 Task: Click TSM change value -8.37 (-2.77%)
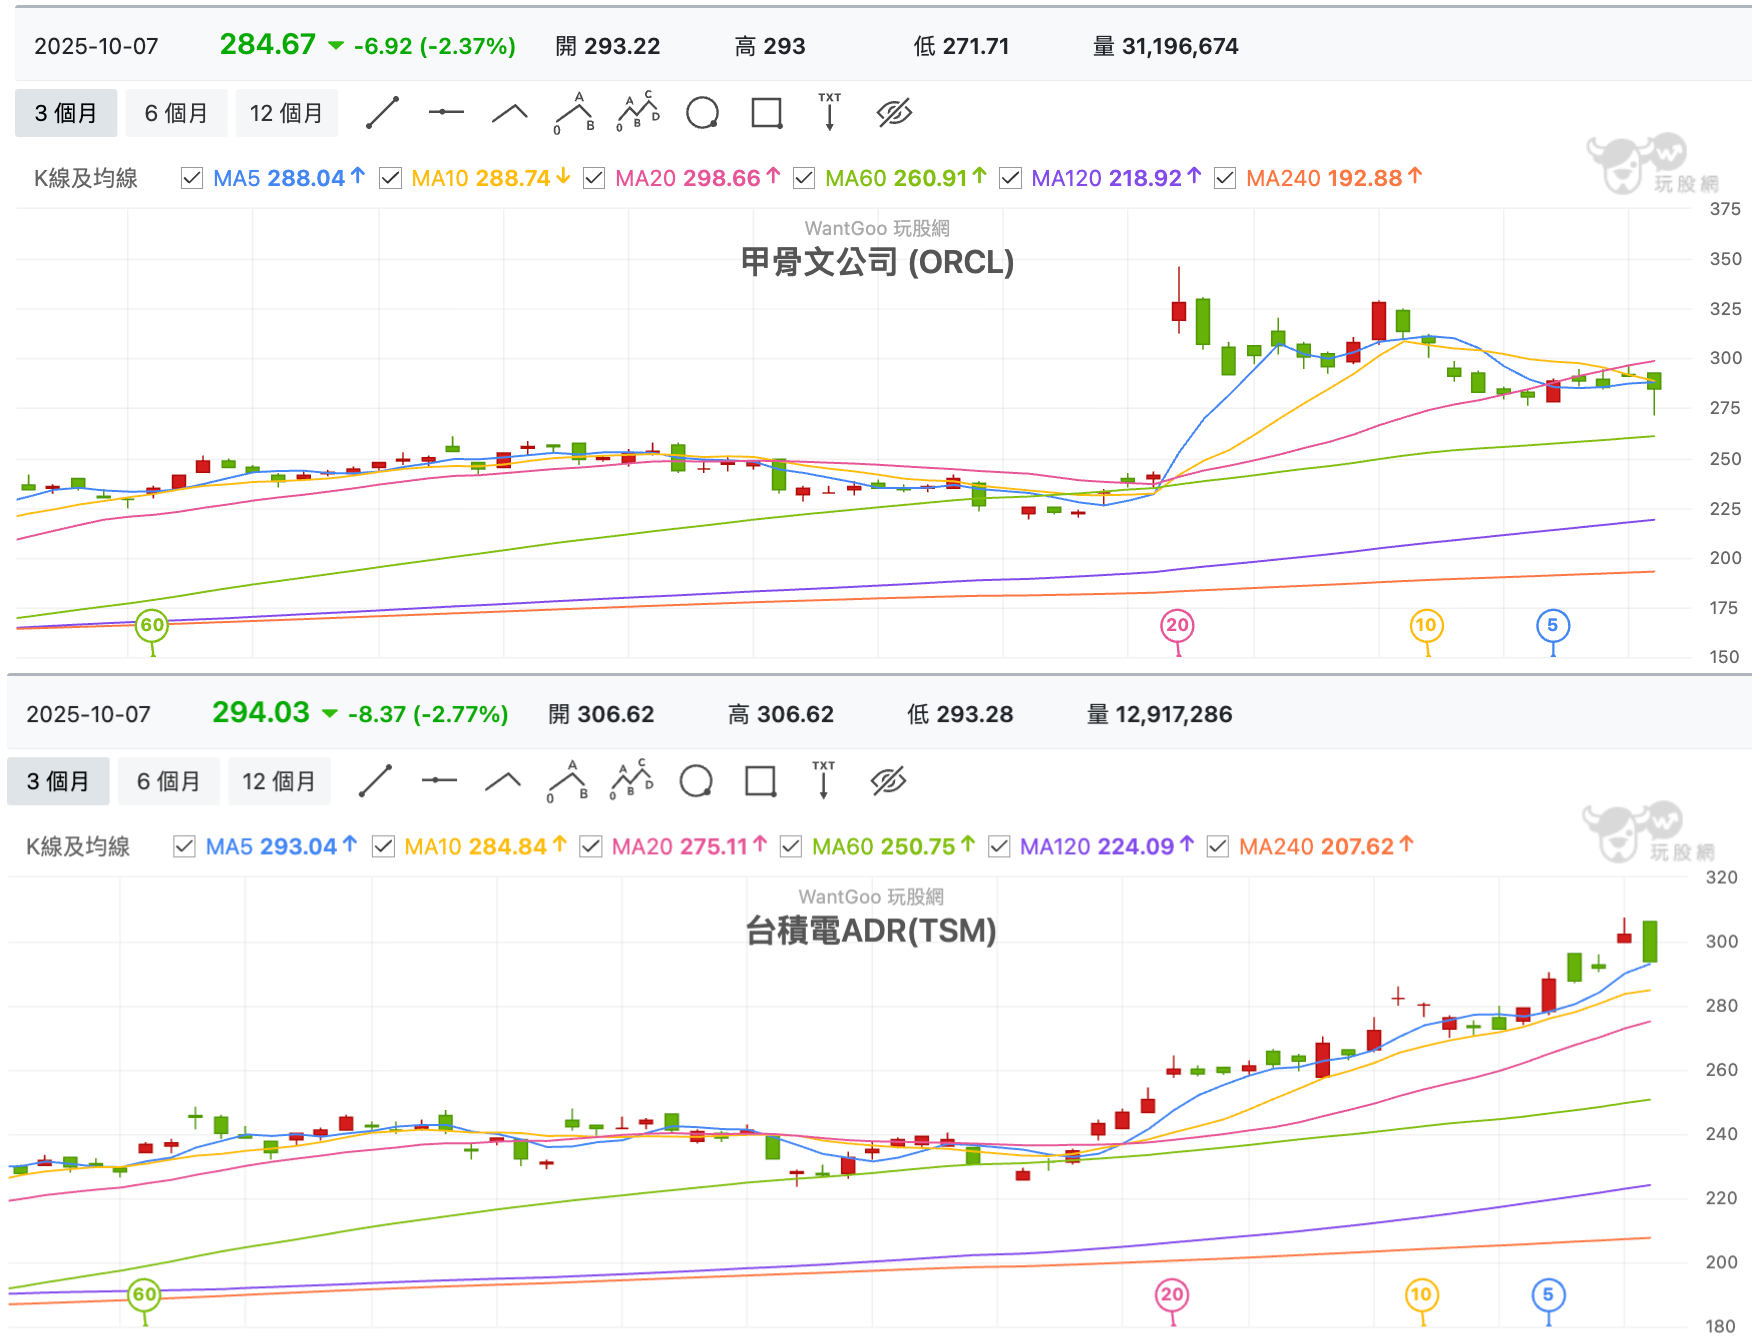click(x=428, y=714)
